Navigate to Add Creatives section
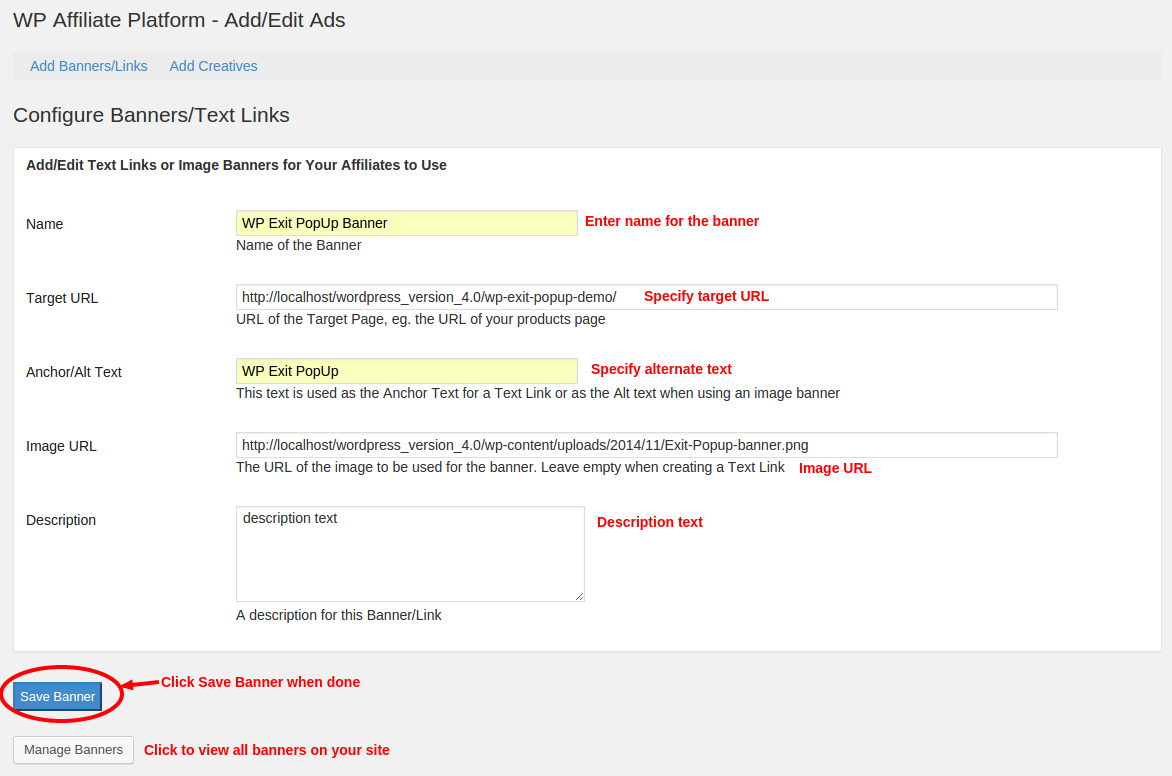This screenshot has height=776, width=1172. 213,66
